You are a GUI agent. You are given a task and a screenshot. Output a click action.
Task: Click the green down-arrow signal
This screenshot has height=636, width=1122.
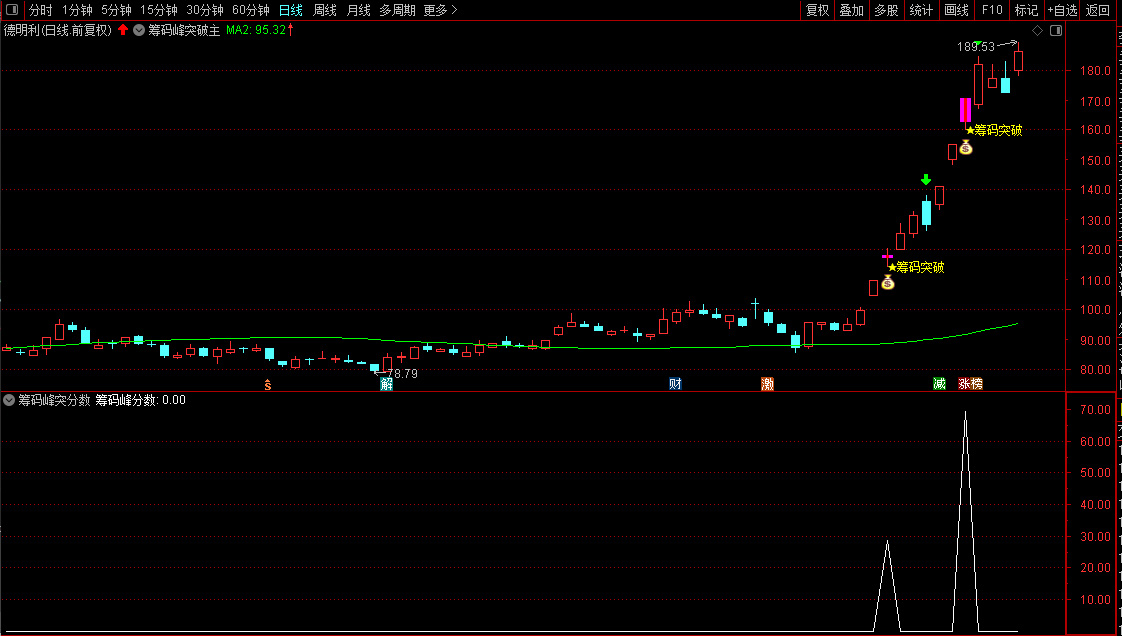tap(926, 179)
